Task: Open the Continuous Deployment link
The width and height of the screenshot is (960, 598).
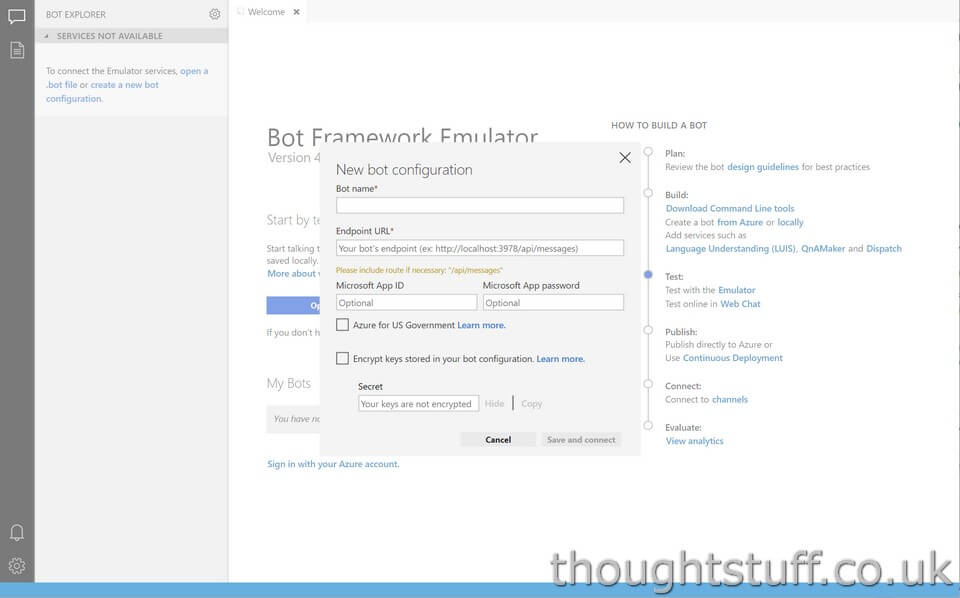Action: click(733, 358)
